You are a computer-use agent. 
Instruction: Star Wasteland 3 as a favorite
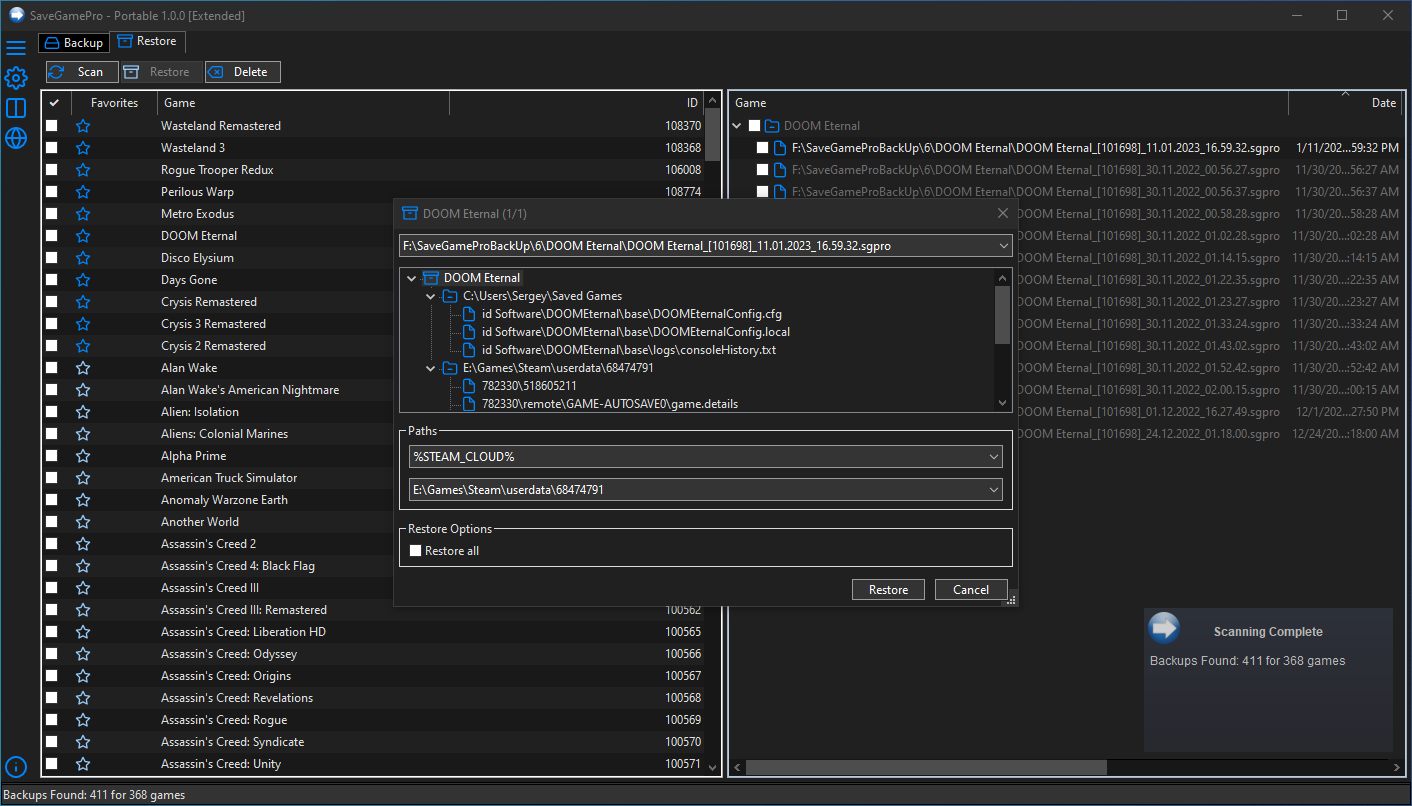[x=83, y=148]
